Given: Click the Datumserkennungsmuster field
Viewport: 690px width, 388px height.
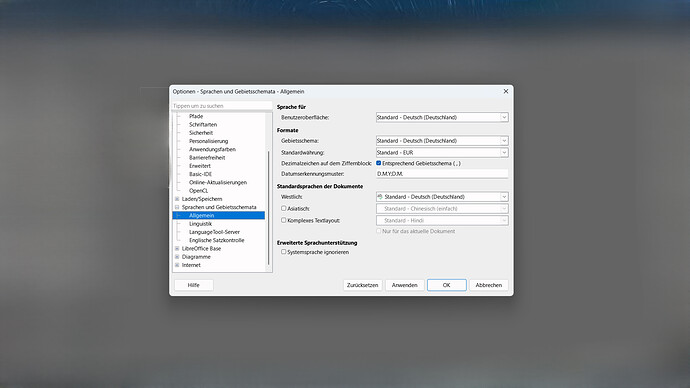Looking at the screenshot, I should click(x=442, y=174).
